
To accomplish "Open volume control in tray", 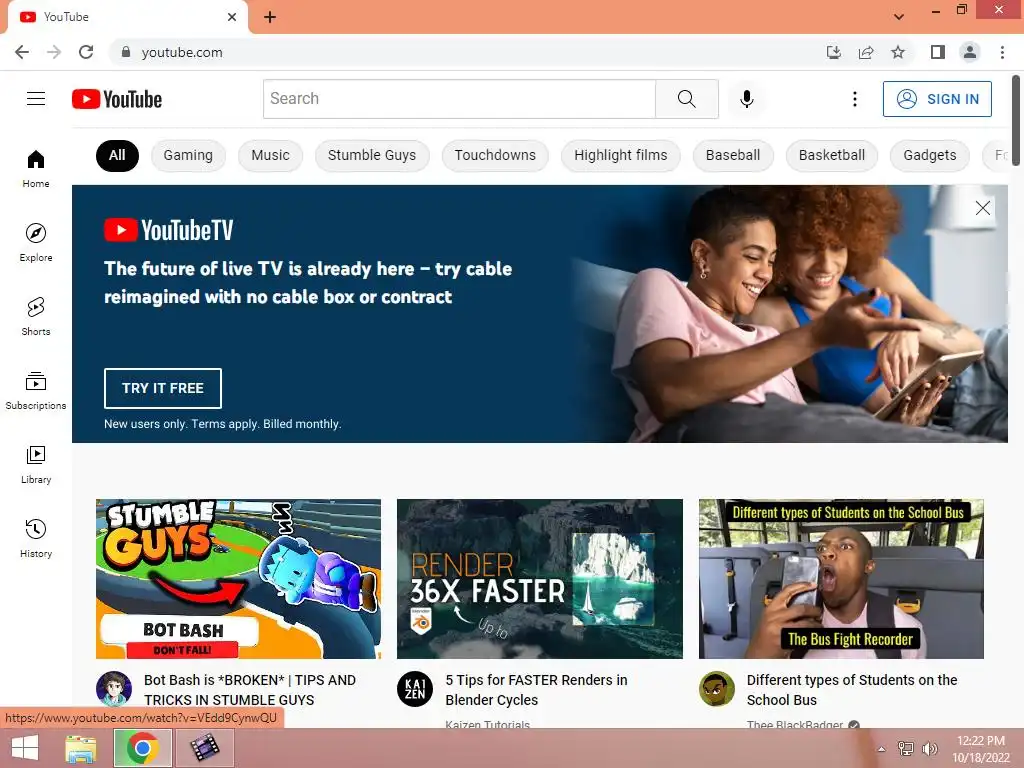I will tap(929, 748).
